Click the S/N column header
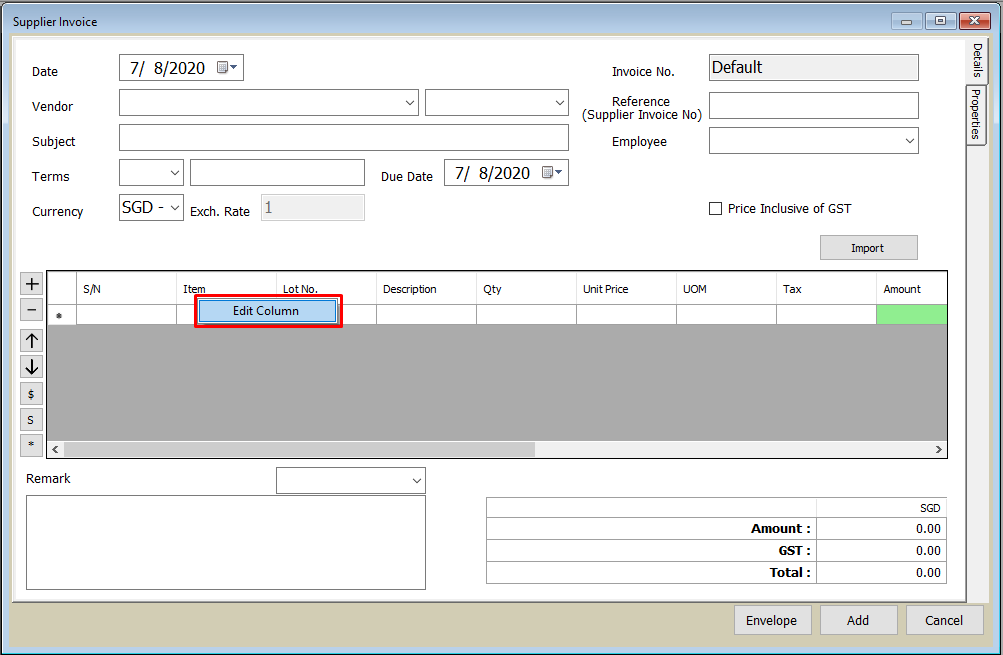The image size is (1003, 655). pyautogui.click(x=126, y=288)
